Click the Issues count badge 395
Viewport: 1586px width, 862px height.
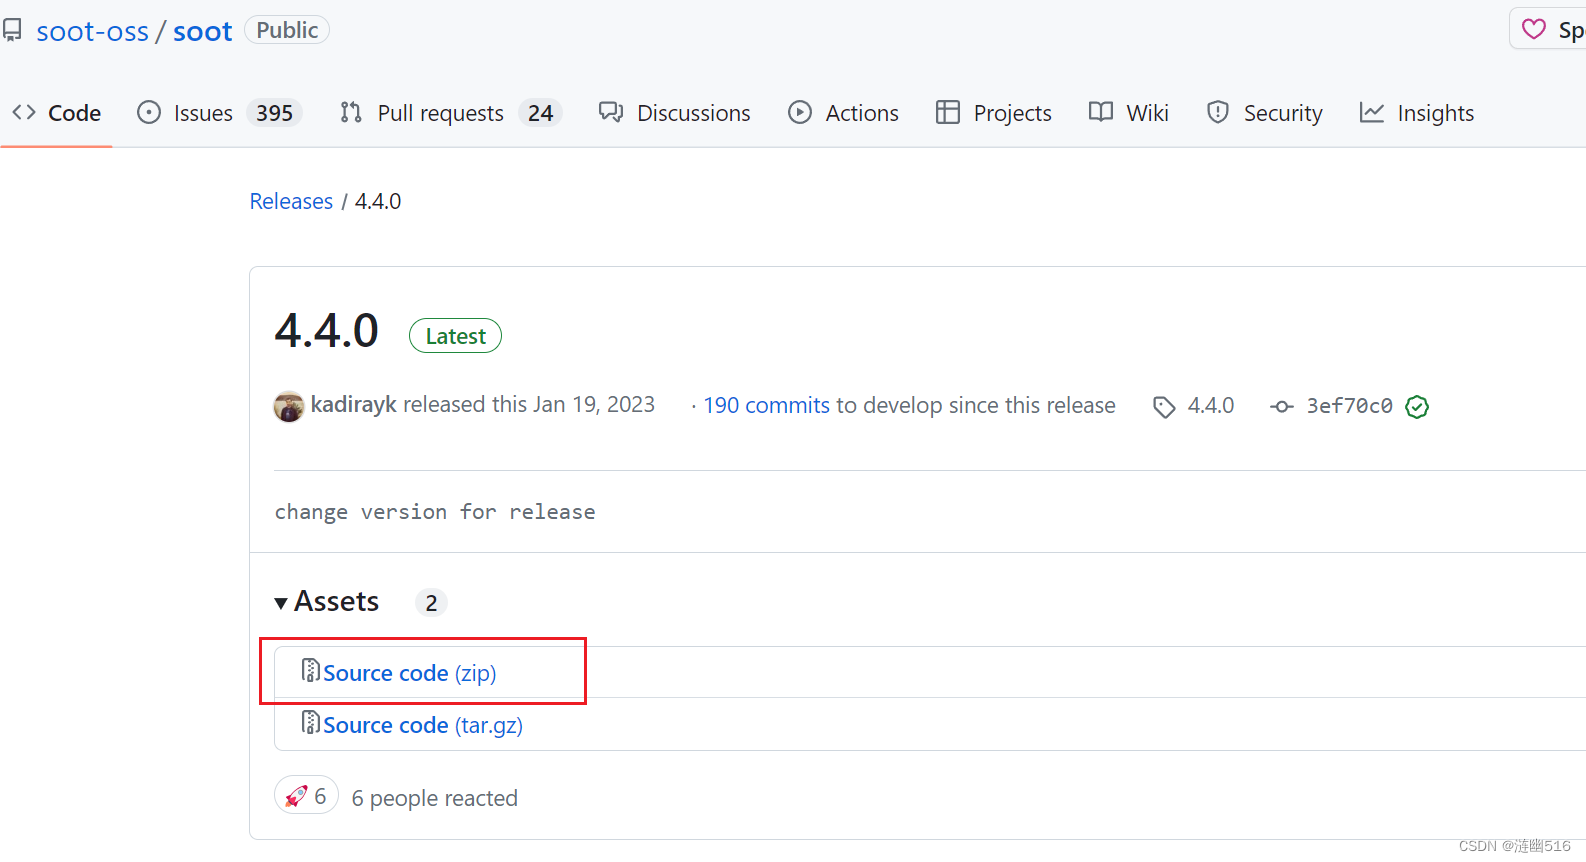pyautogui.click(x=274, y=113)
